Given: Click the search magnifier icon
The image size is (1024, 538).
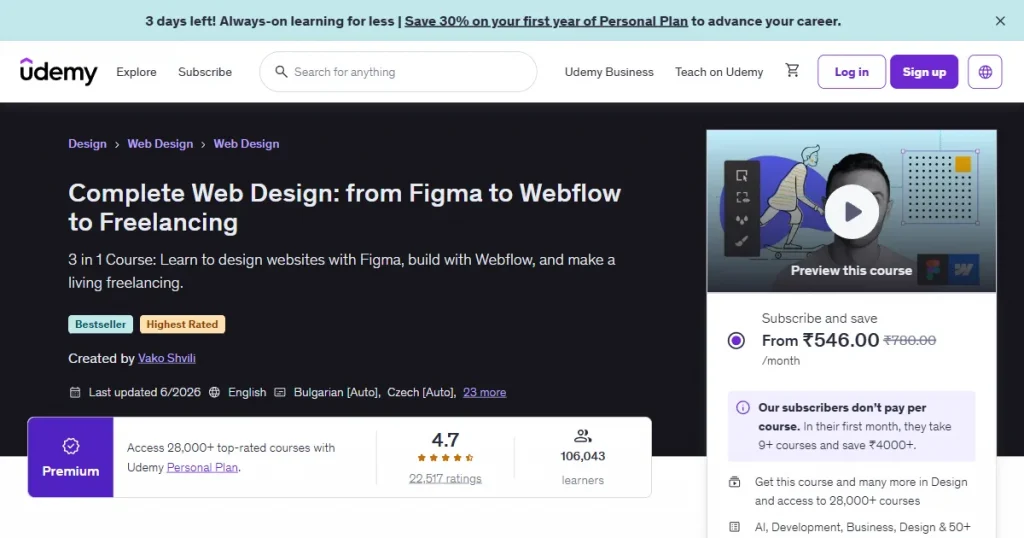Looking at the screenshot, I should pyautogui.click(x=281, y=72).
